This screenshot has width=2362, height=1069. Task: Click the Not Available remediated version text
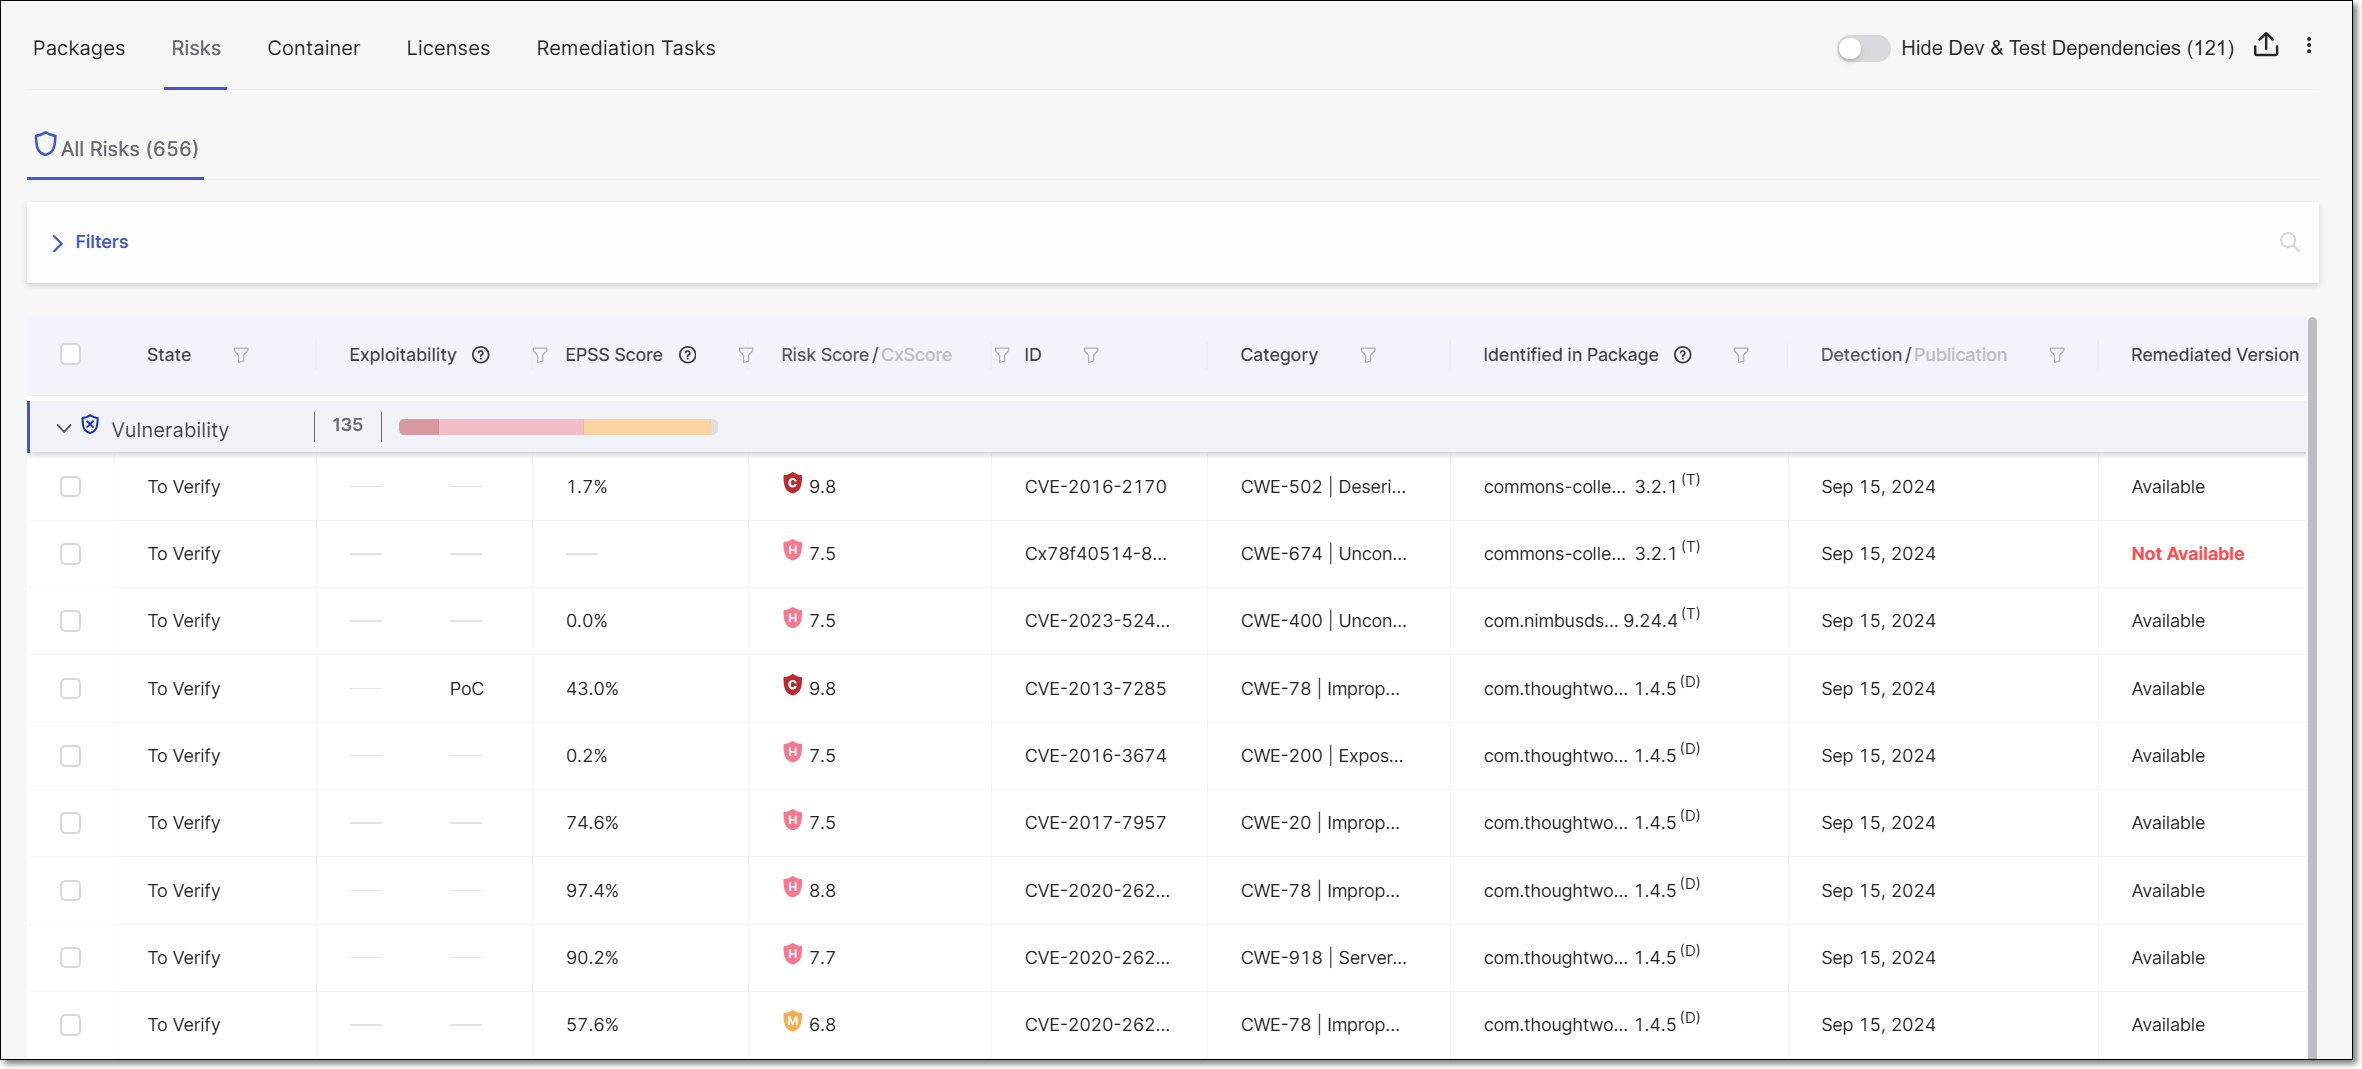(x=2187, y=553)
